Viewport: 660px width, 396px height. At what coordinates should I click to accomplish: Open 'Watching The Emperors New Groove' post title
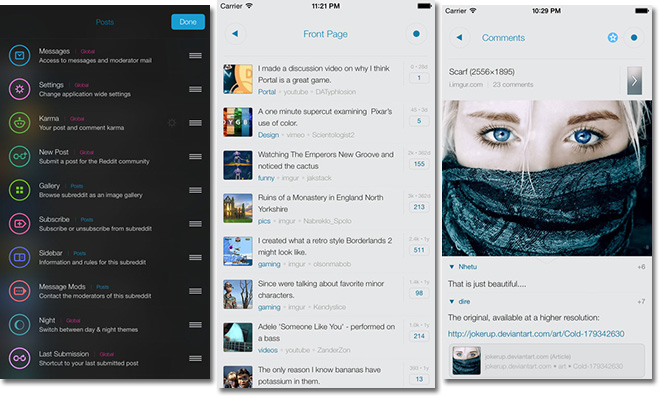[x=326, y=160]
